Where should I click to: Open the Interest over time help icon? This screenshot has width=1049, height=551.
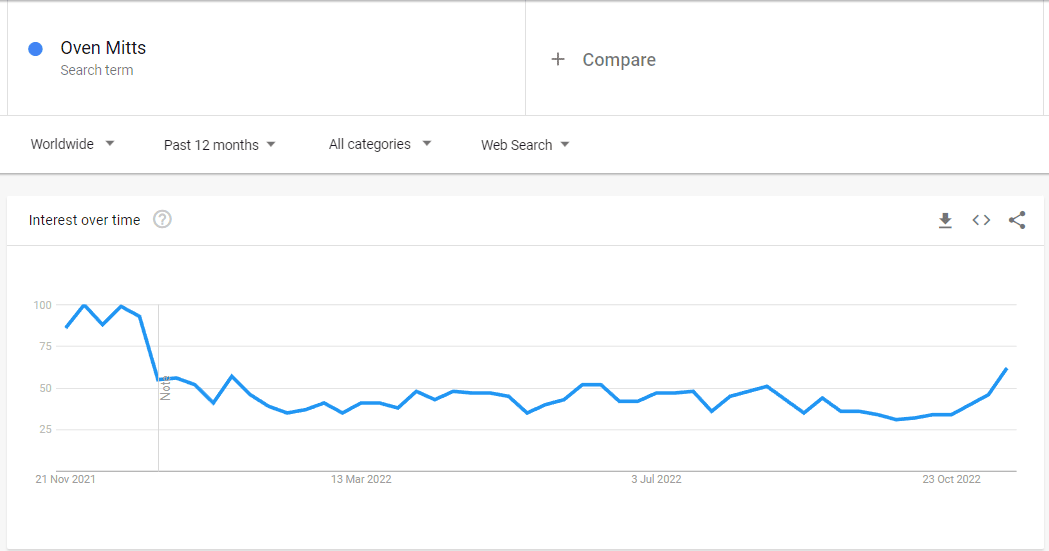pos(162,219)
